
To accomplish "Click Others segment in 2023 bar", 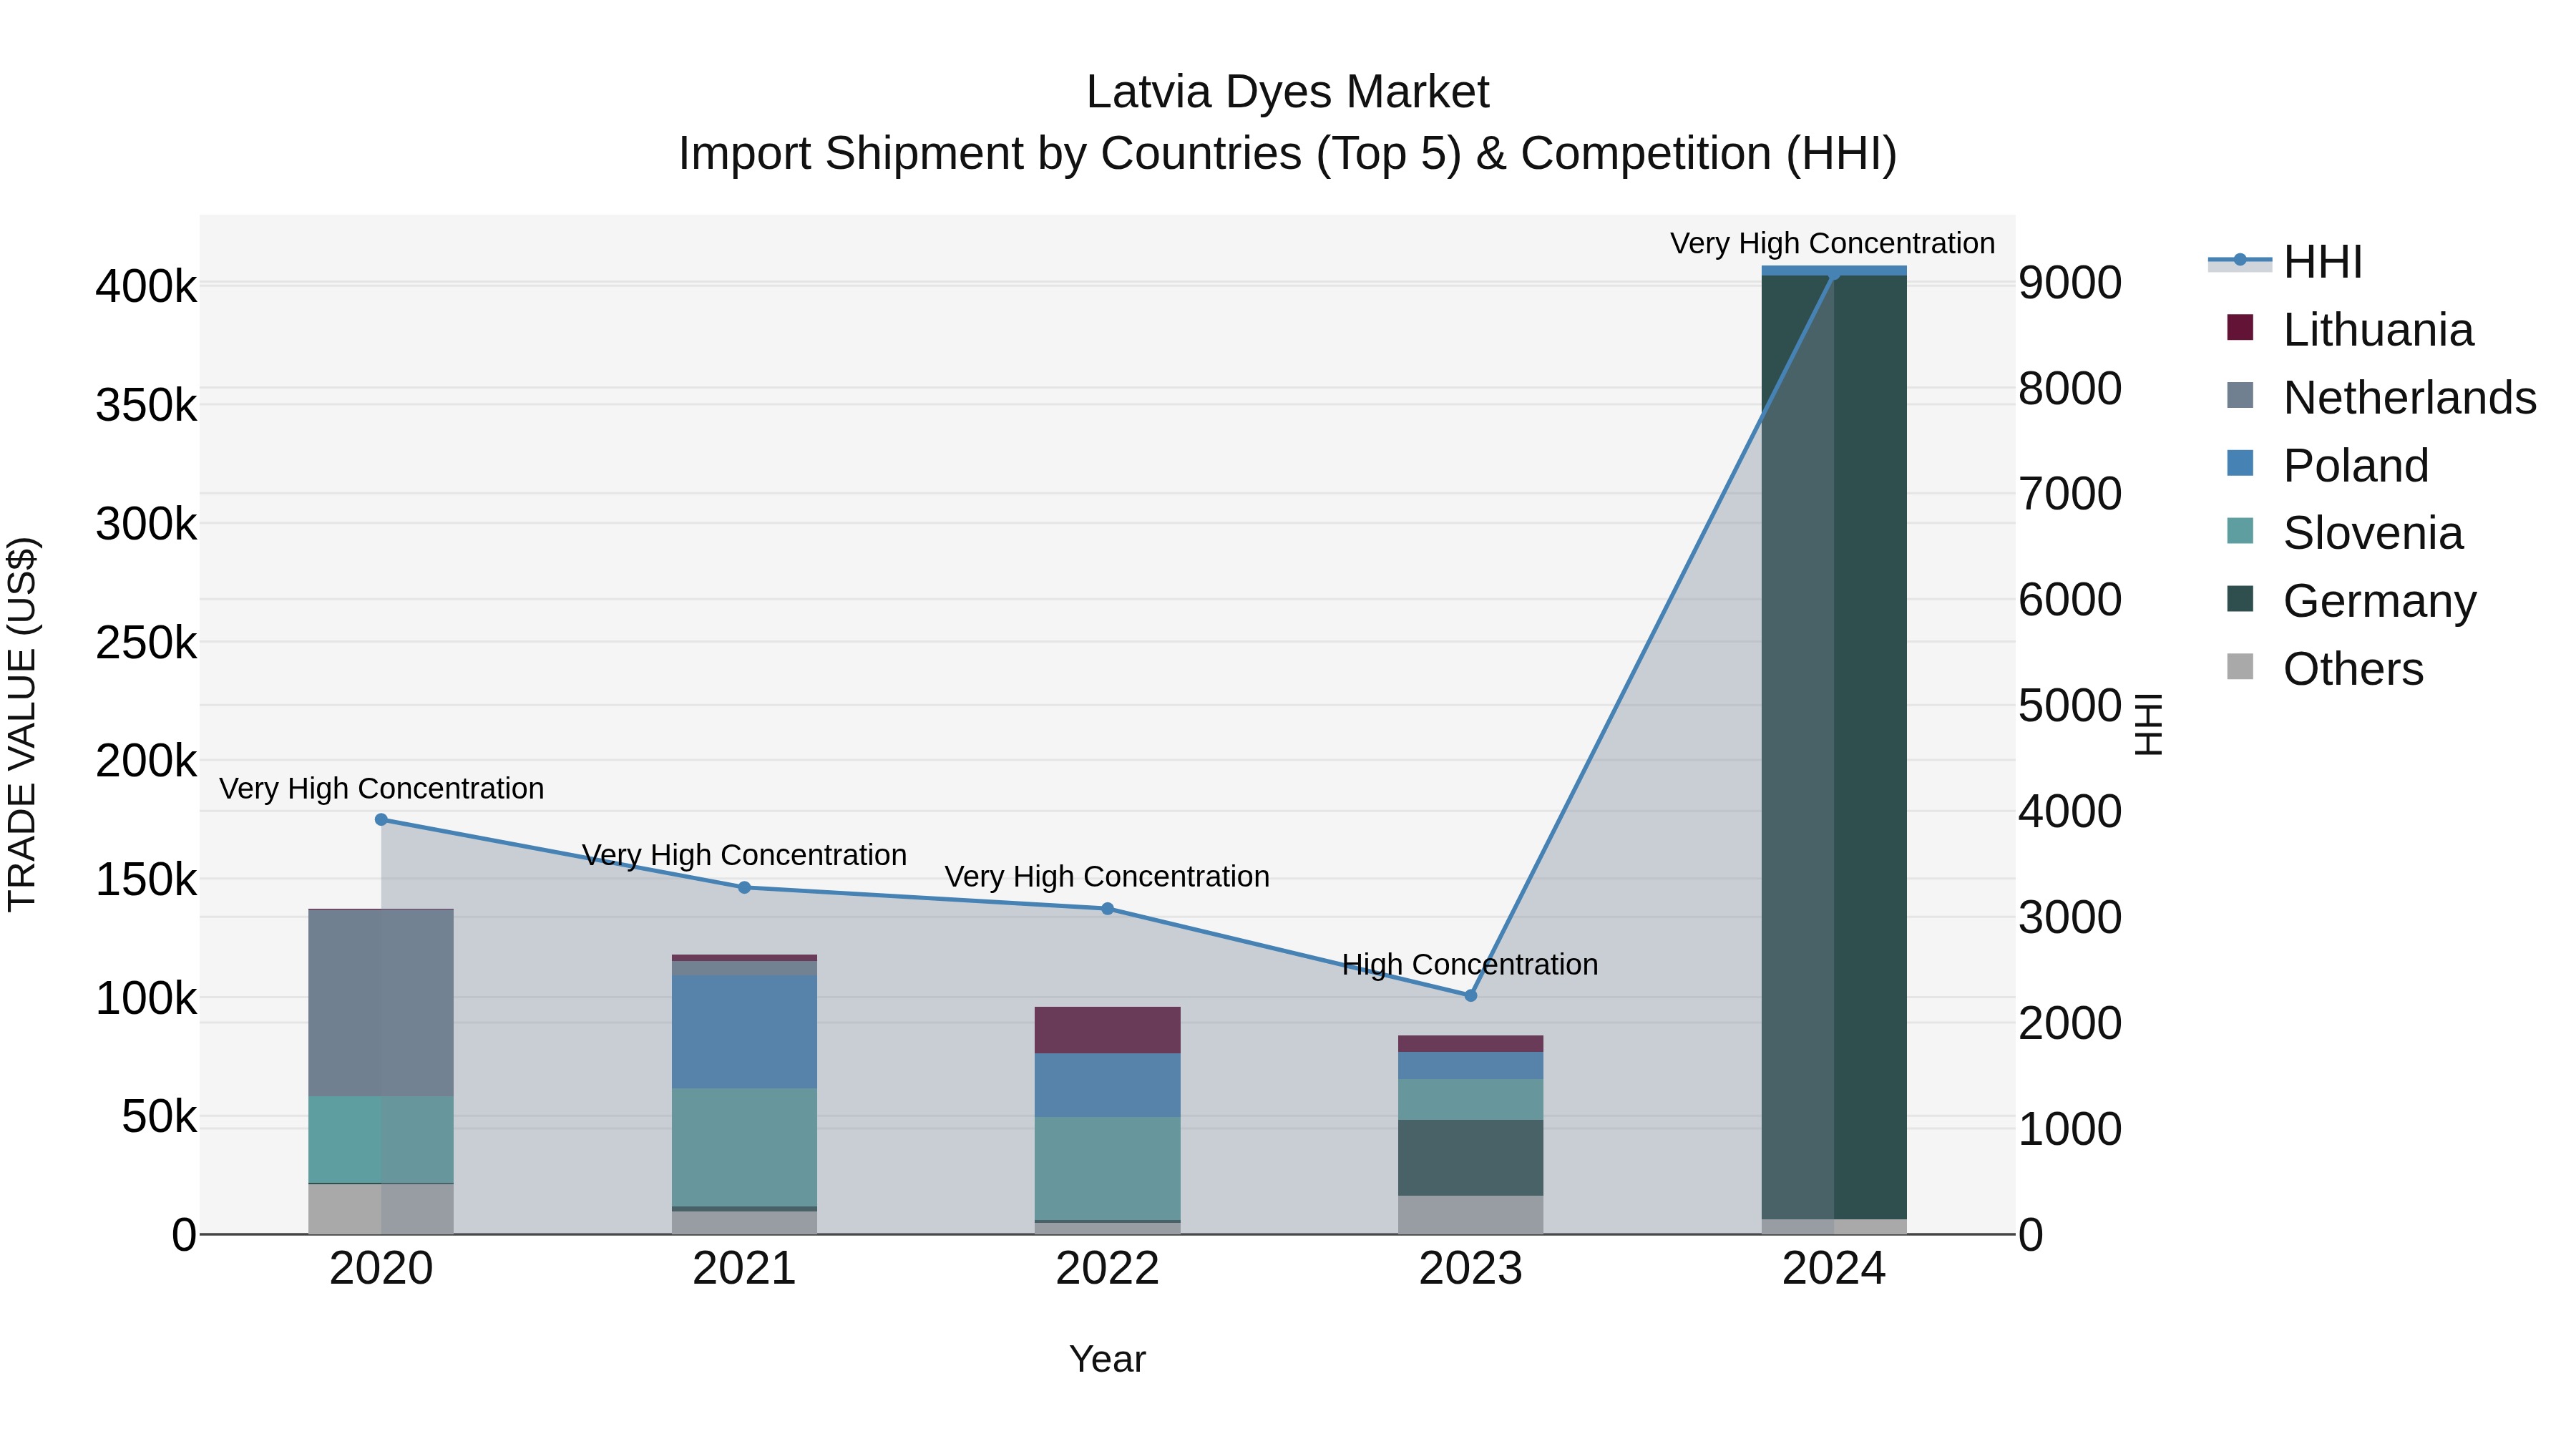I will (x=1470, y=1215).
